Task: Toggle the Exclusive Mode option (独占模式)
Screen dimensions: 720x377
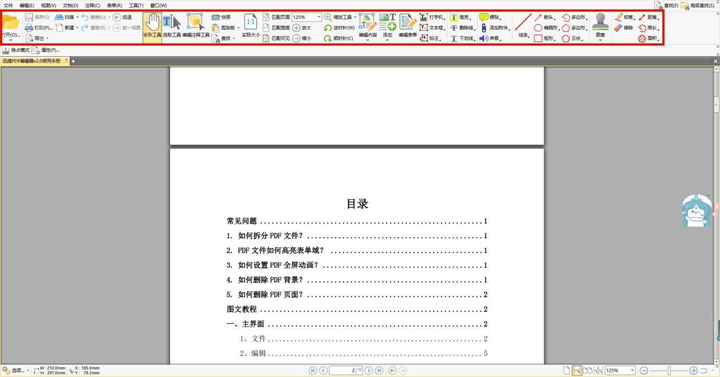Action: [16, 50]
